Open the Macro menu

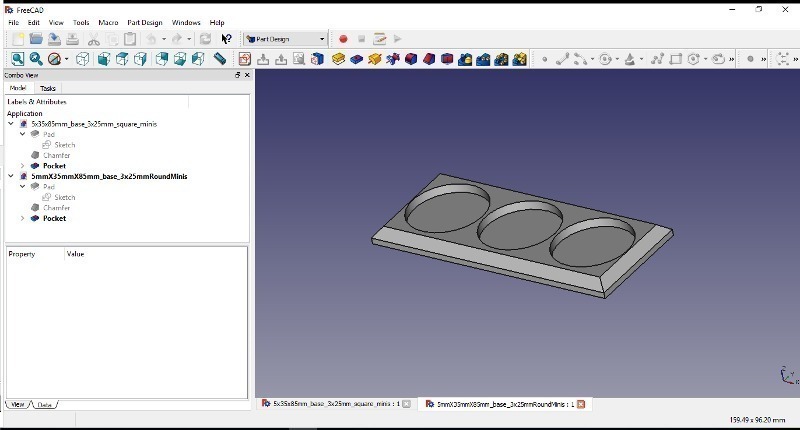tap(107, 22)
